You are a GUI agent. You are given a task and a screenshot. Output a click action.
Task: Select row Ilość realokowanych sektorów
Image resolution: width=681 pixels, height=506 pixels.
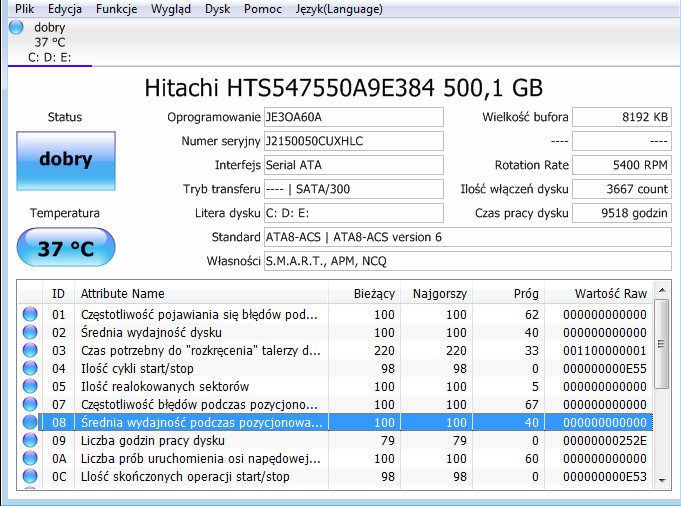(335, 386)
